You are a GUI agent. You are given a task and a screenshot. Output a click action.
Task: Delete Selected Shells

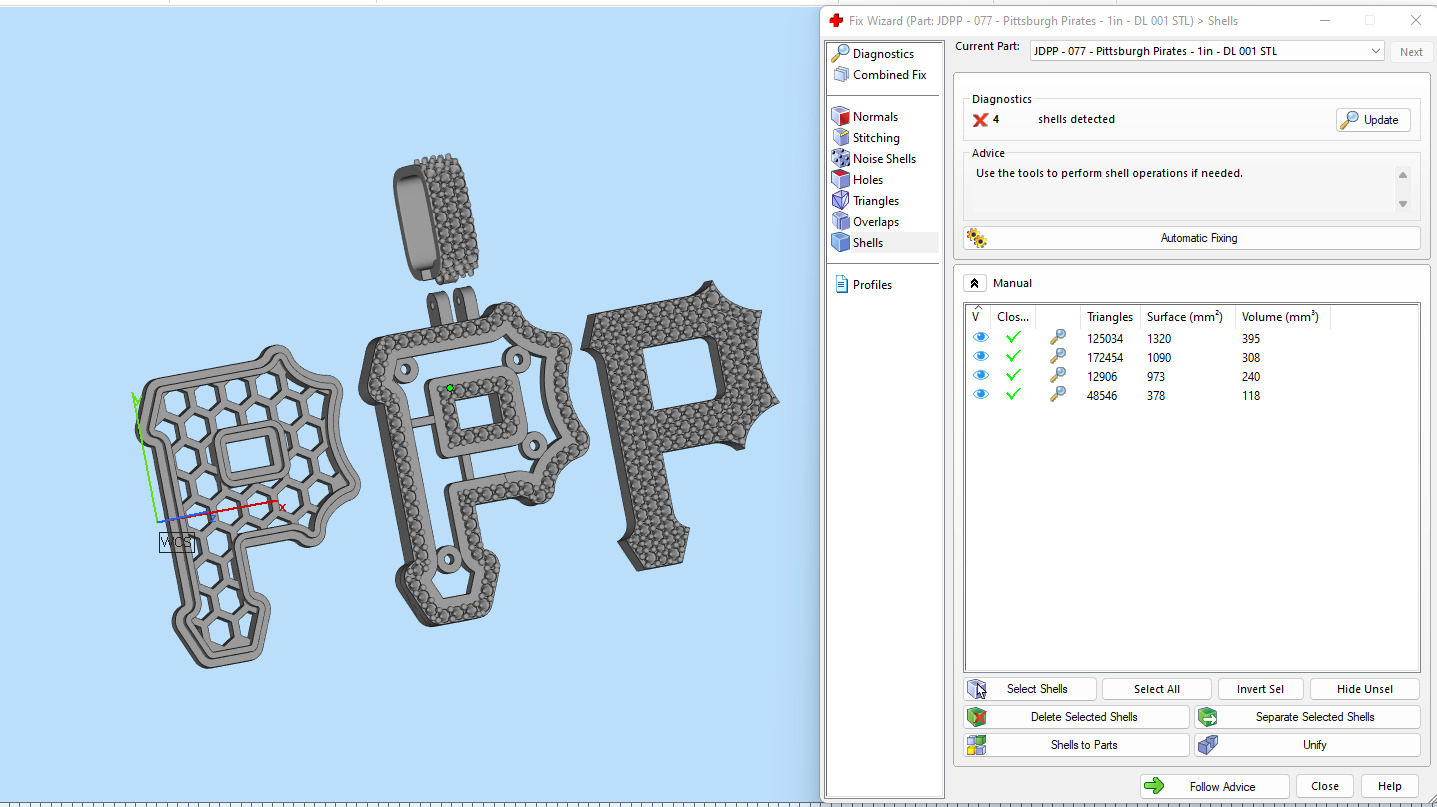pyautogui.click(x=1076, y=717)
